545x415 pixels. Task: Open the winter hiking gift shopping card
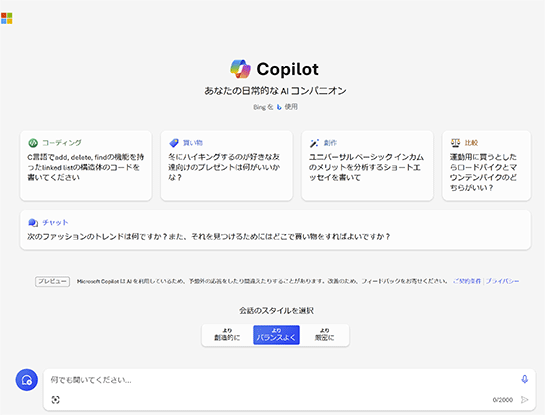tap(227, 165)
